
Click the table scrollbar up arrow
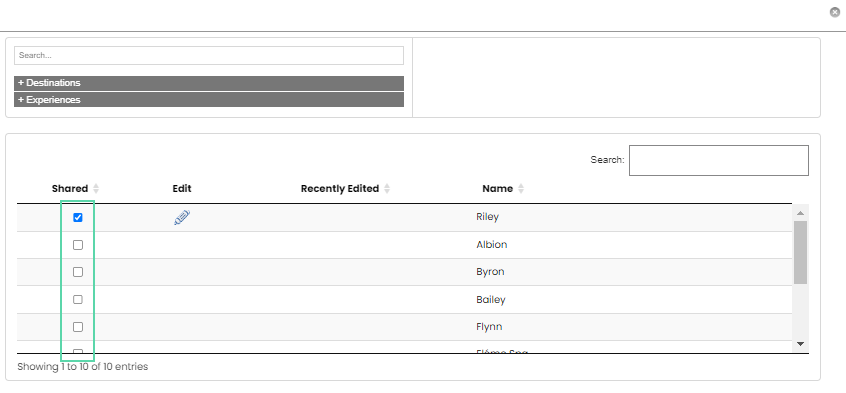tap(800, 213)
